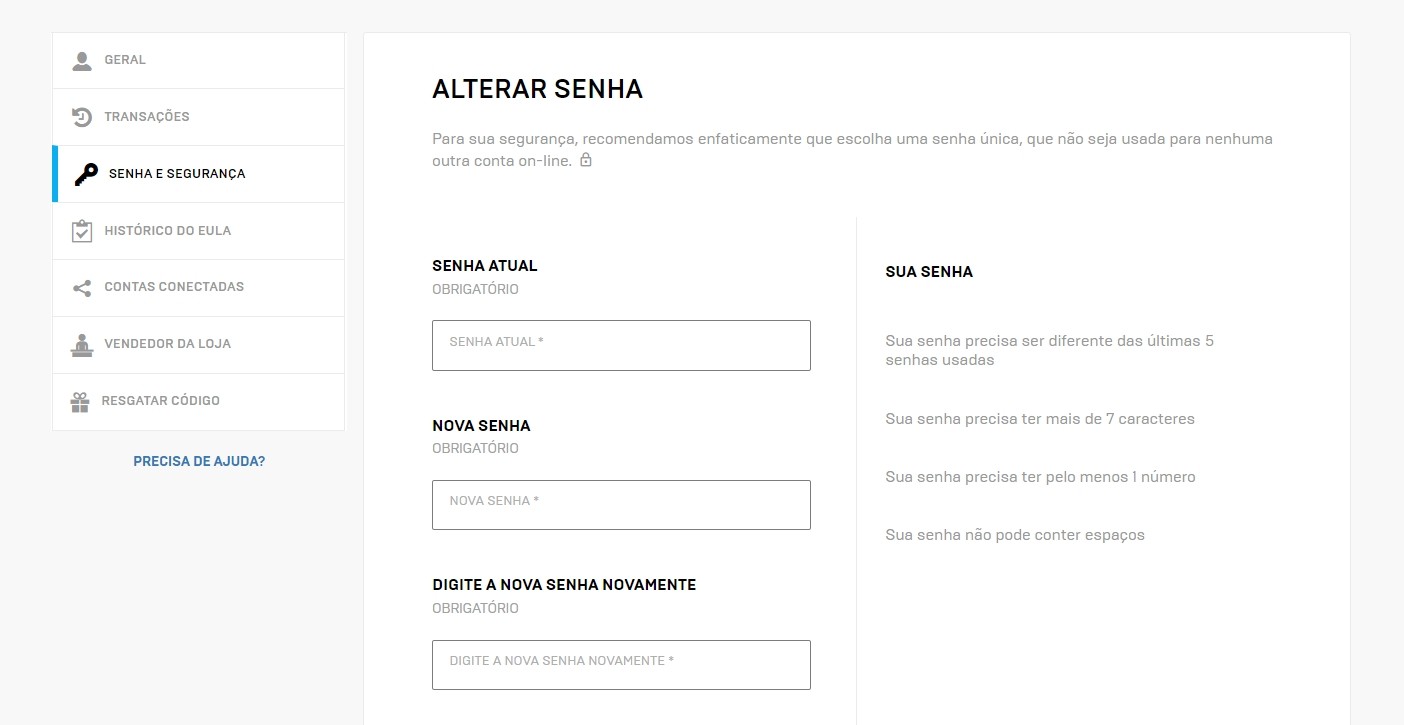Click the Contas Conectadas share icon

coord(82,288)
